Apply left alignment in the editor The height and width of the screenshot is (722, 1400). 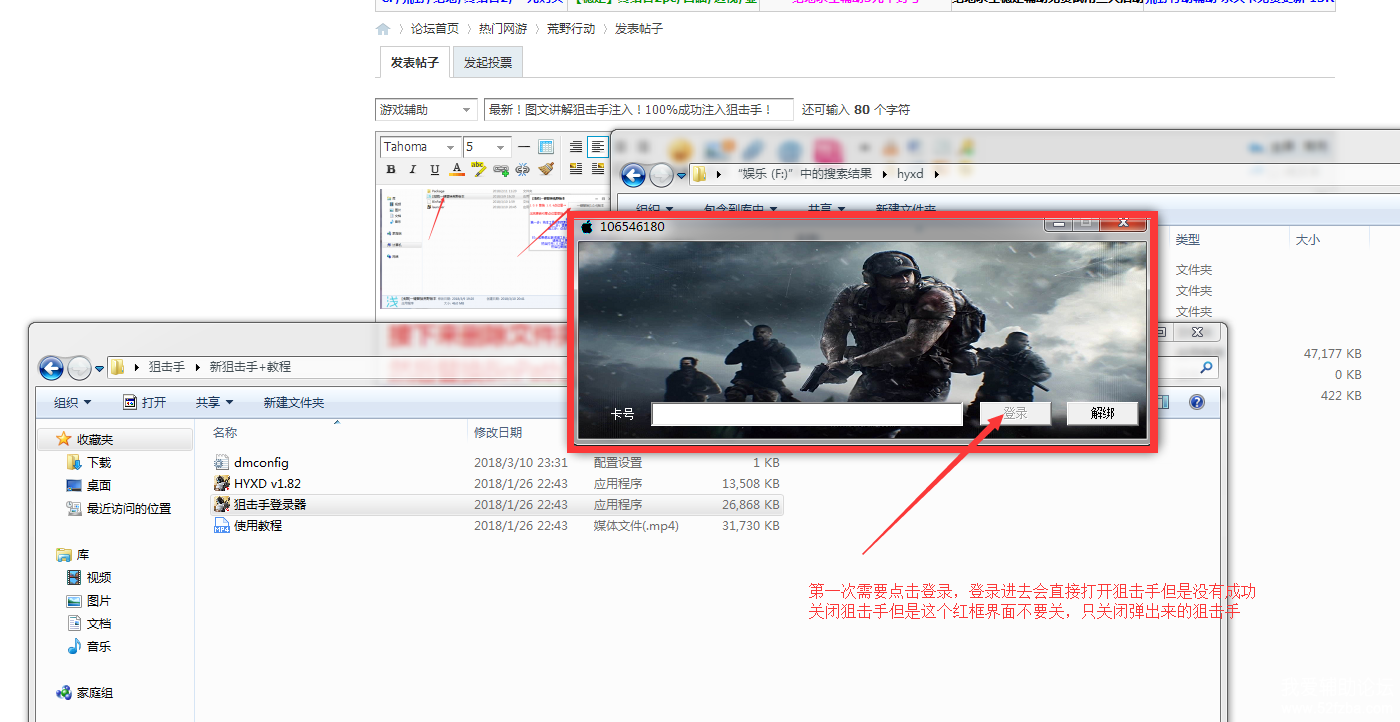click(598, 147)
